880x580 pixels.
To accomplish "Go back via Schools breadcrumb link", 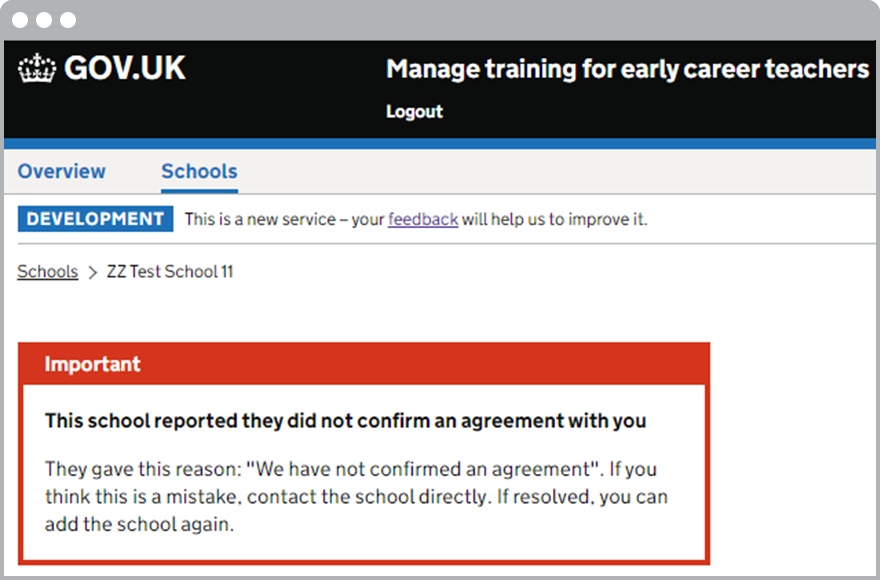I will [x=47, y=272].
